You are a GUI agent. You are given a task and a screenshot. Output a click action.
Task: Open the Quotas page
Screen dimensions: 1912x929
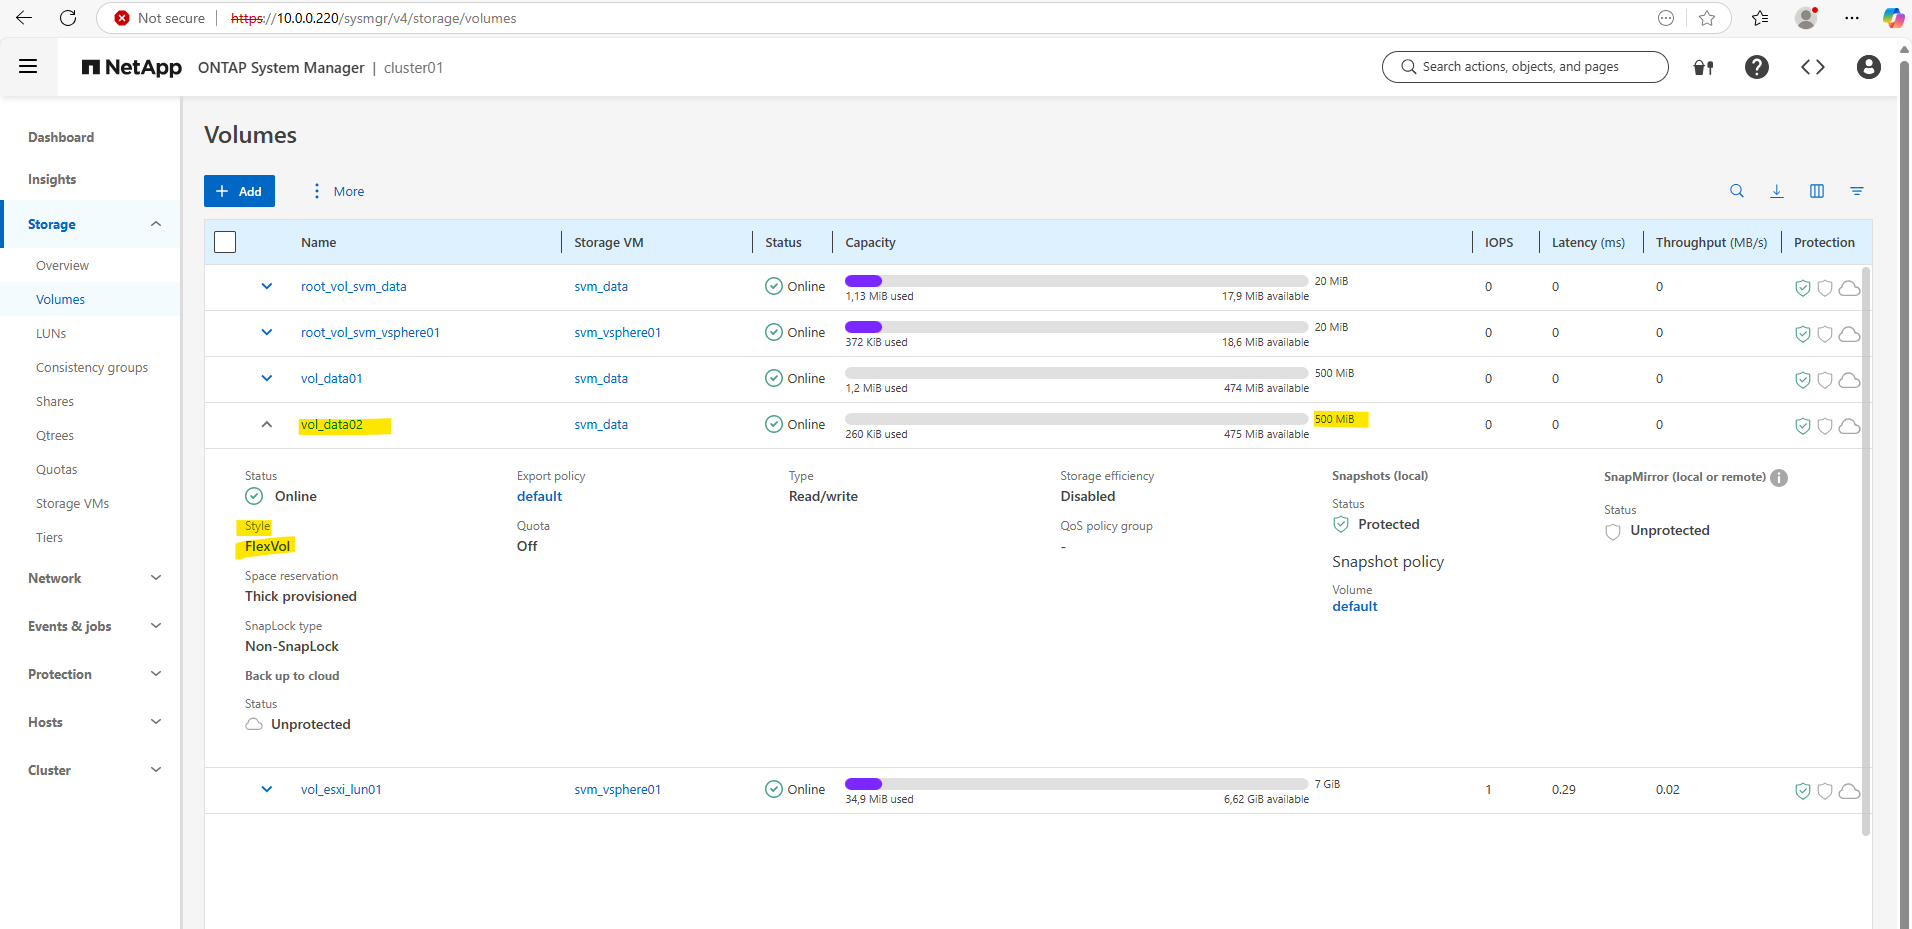pos(56,469)
